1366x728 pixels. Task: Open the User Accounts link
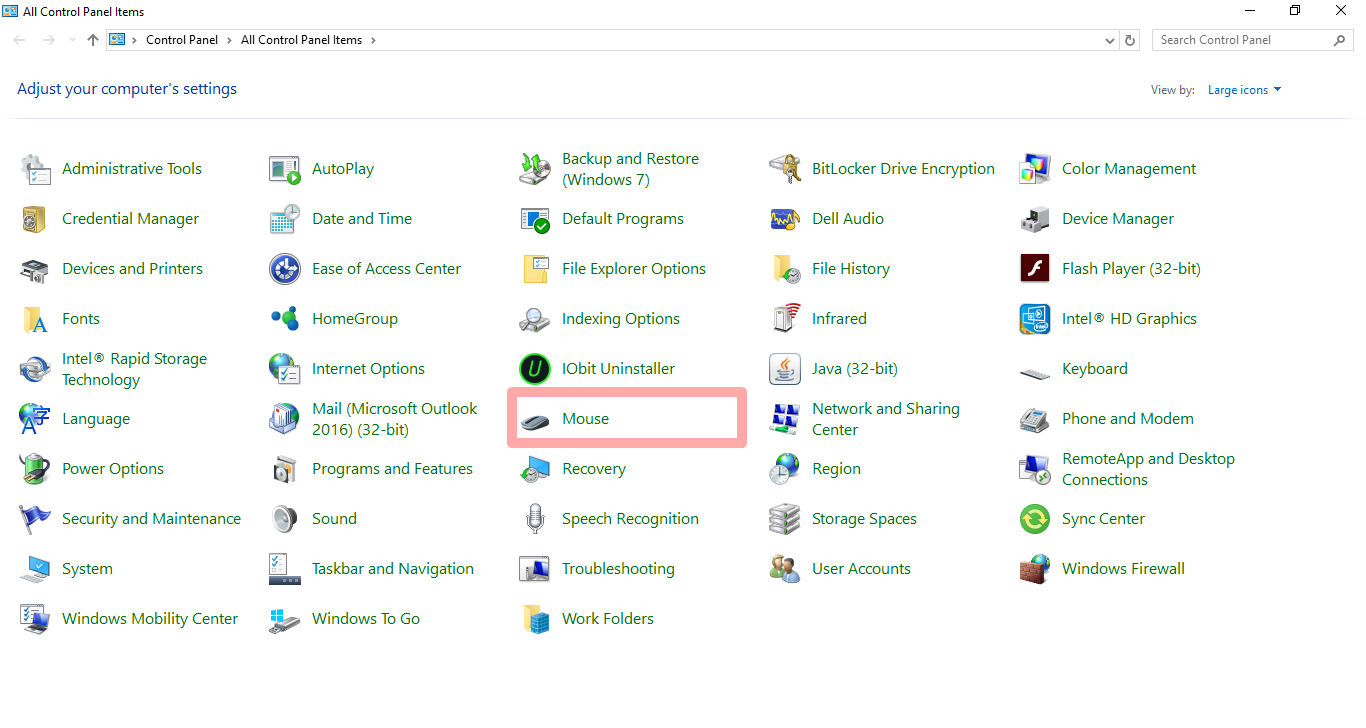pyautogui.click(x=861, y=569)
